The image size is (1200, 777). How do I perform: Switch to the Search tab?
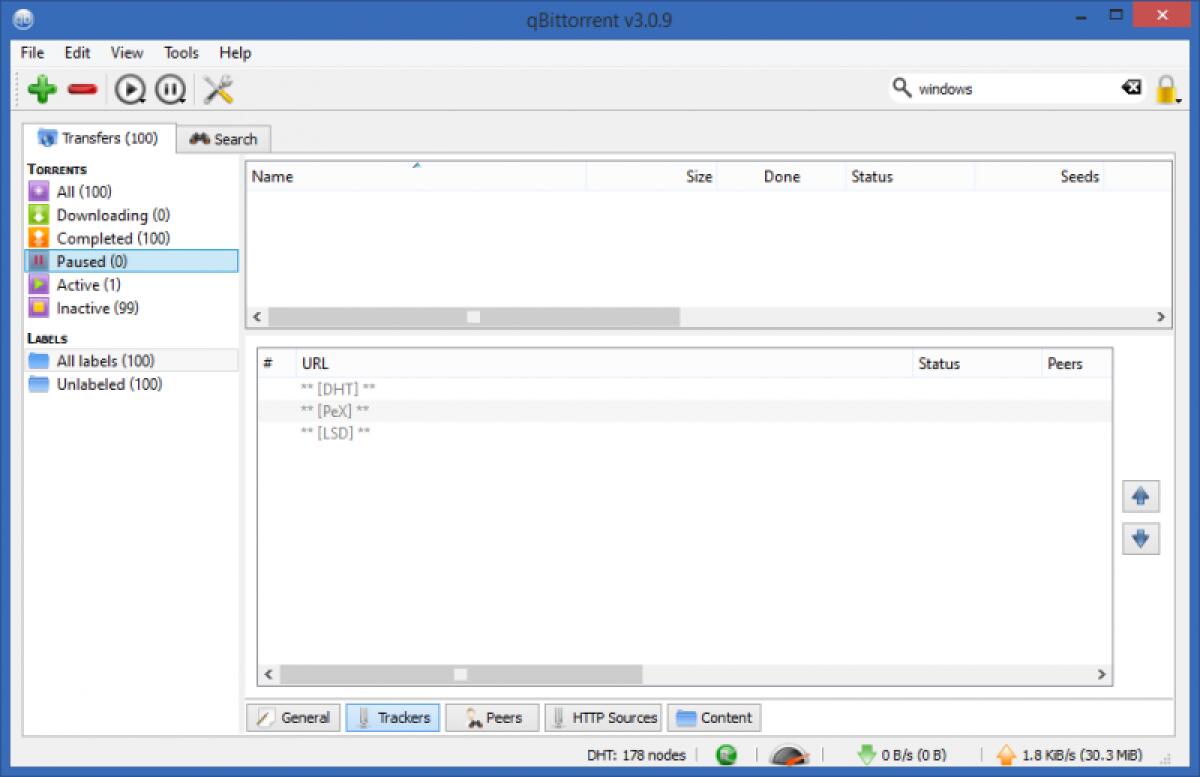[224, 139]
